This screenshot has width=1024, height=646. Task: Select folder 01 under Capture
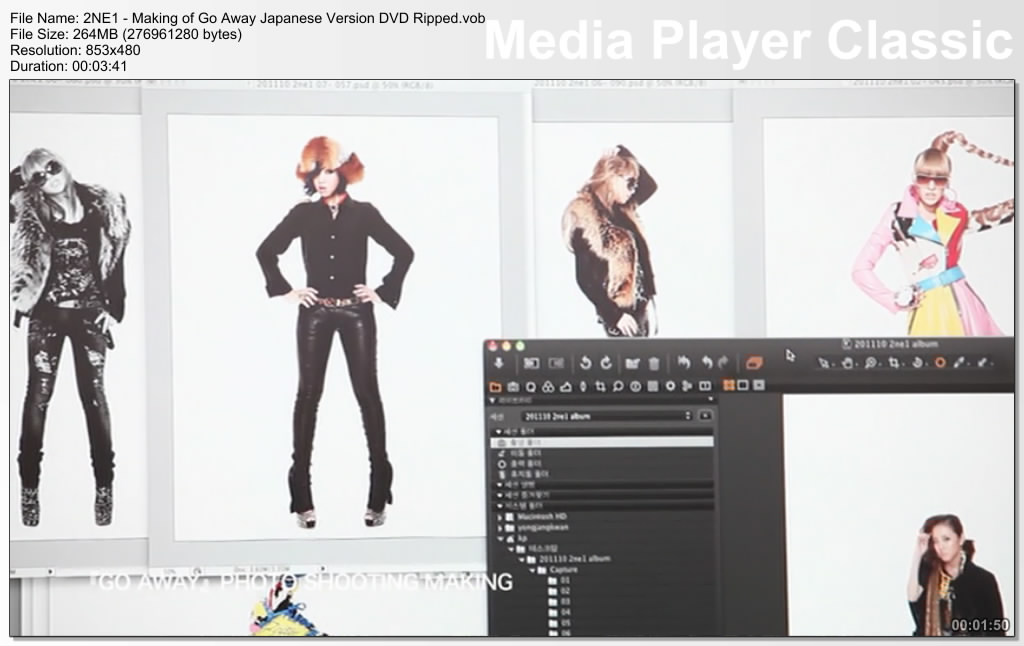[559, 580]
